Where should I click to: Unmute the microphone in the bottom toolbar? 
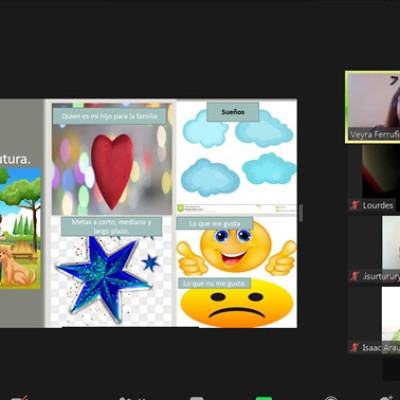[19, 398]
